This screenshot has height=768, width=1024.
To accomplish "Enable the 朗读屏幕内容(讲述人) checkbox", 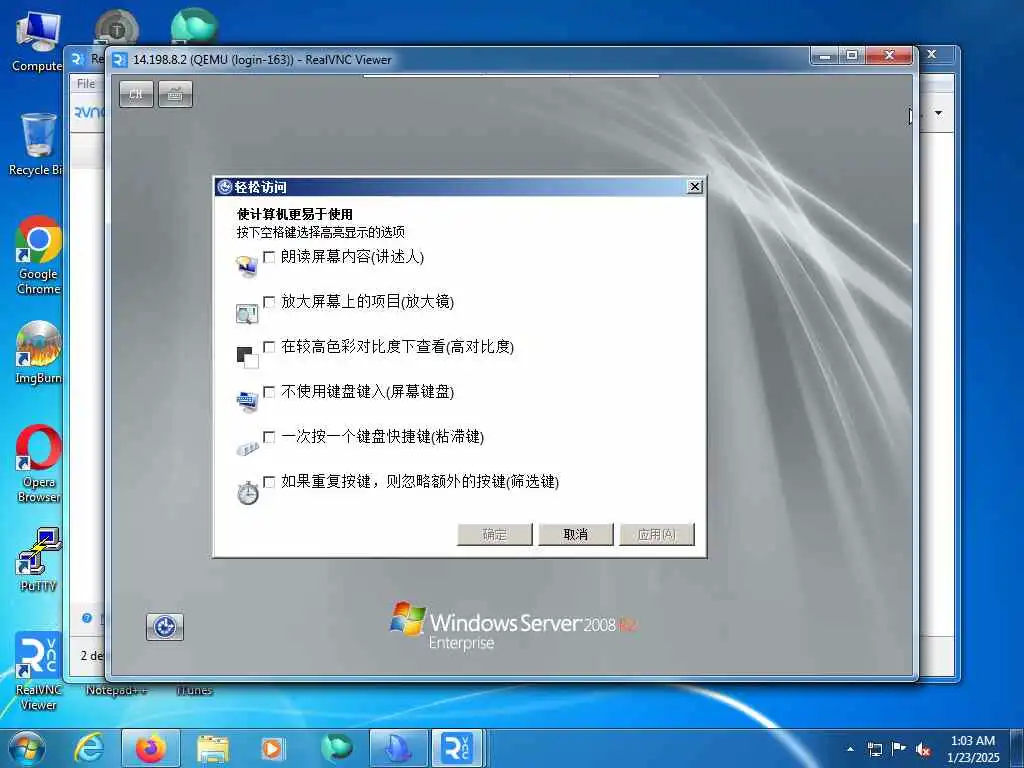I will [x=268, y=257].
